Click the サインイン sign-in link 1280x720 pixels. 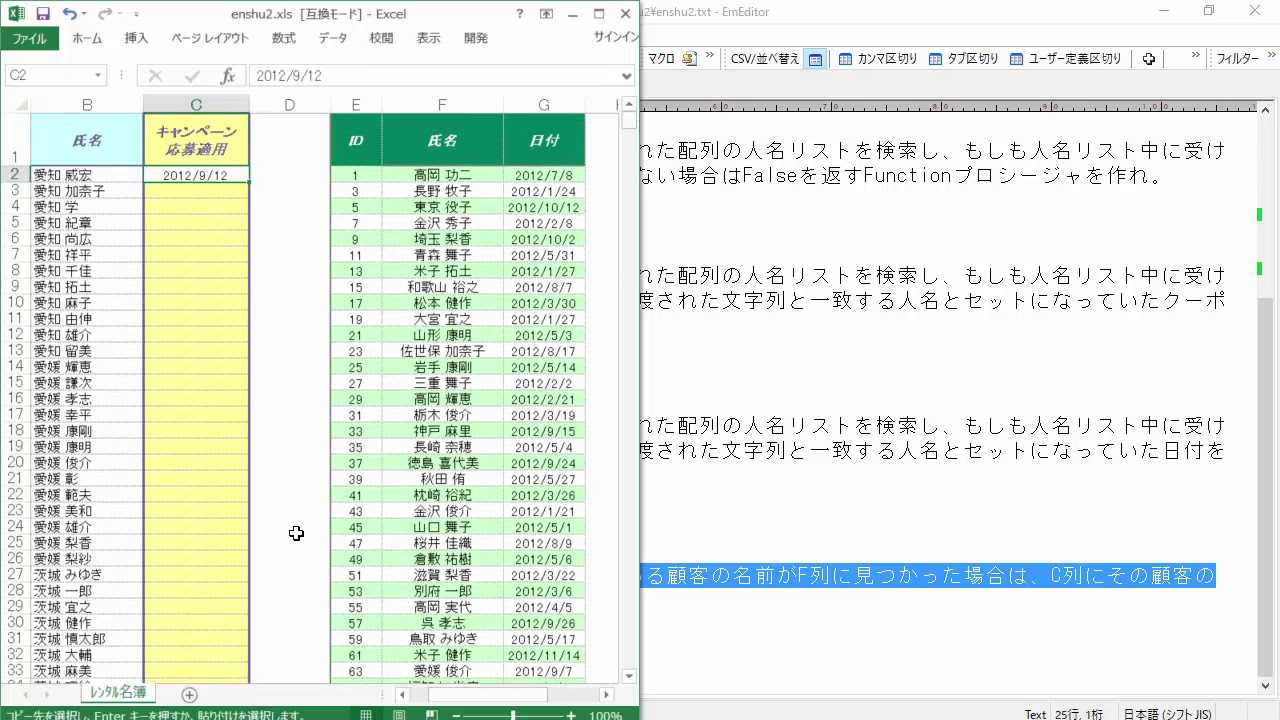[615, 38]
